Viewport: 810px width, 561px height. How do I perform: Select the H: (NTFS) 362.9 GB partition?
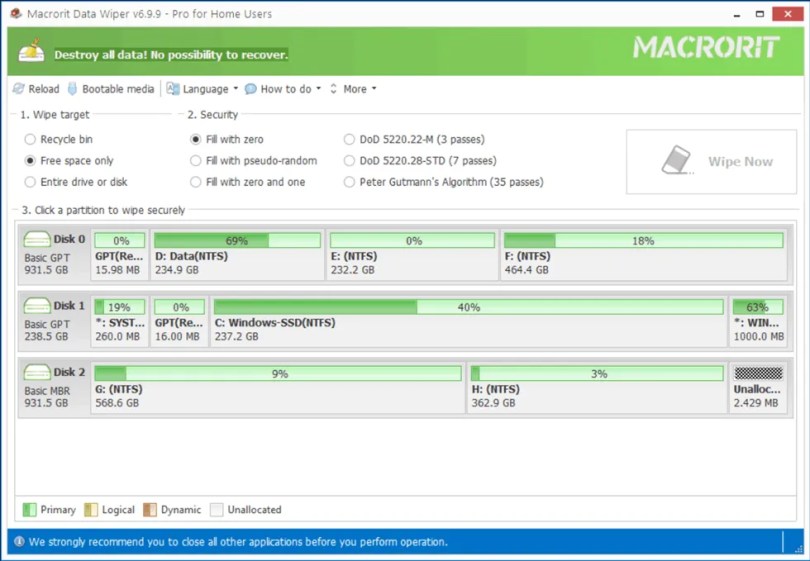click(x=597, y=388)
